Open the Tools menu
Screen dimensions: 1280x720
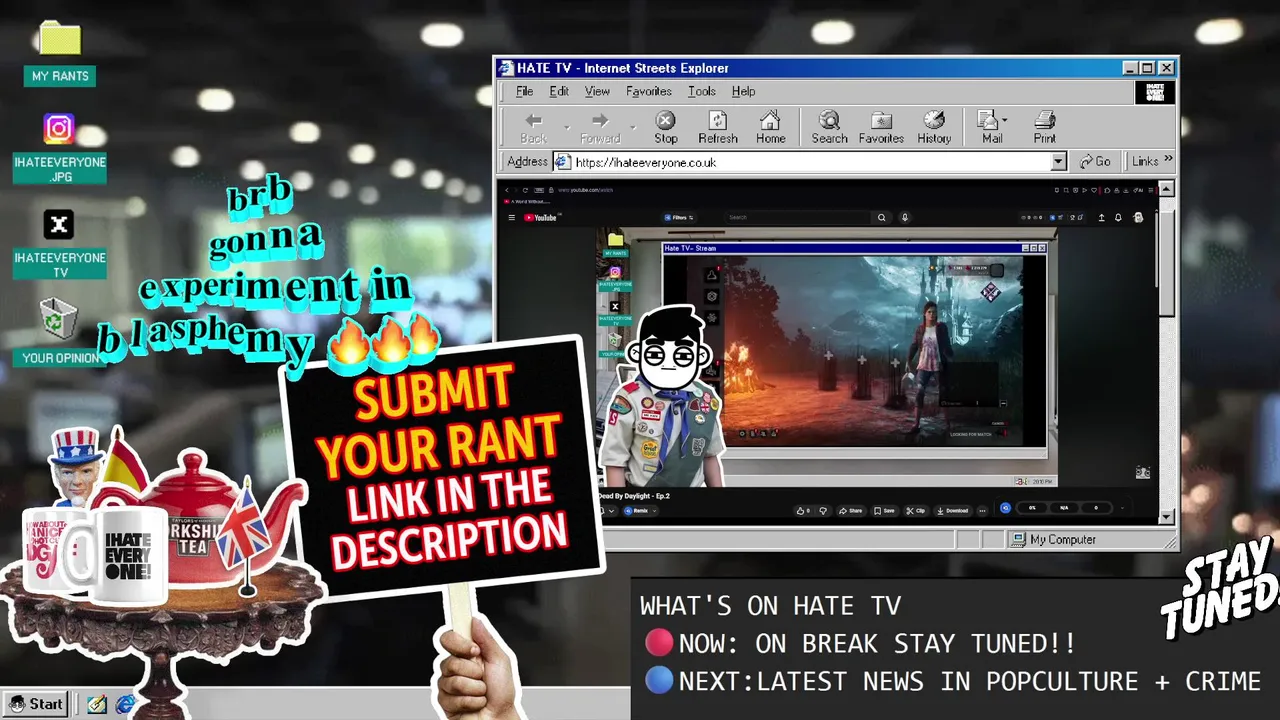click(702, 91)
